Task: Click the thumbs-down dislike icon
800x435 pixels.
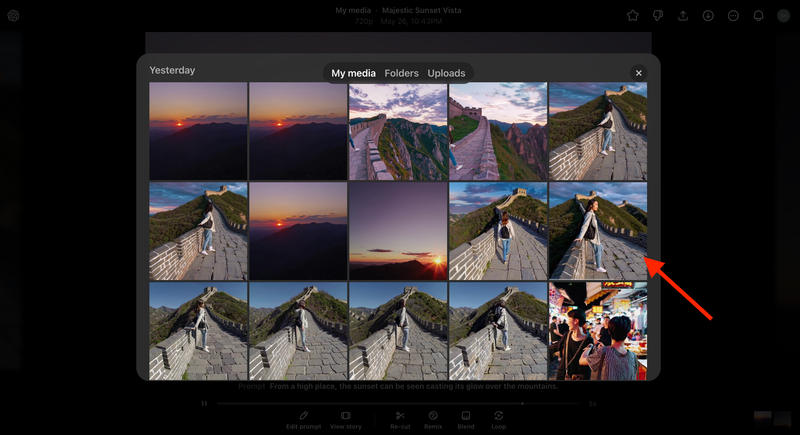Action: pyautogui.click(x=658, y=16)
